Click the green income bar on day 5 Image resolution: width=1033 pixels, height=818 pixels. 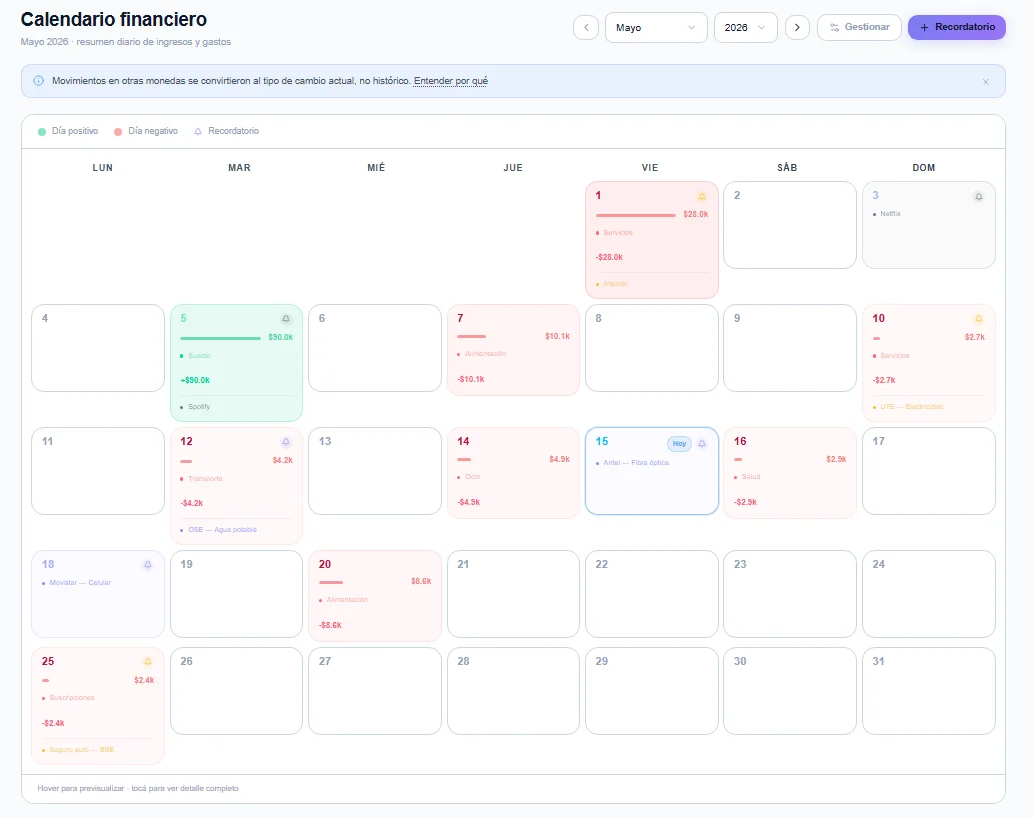coord(221,339)
